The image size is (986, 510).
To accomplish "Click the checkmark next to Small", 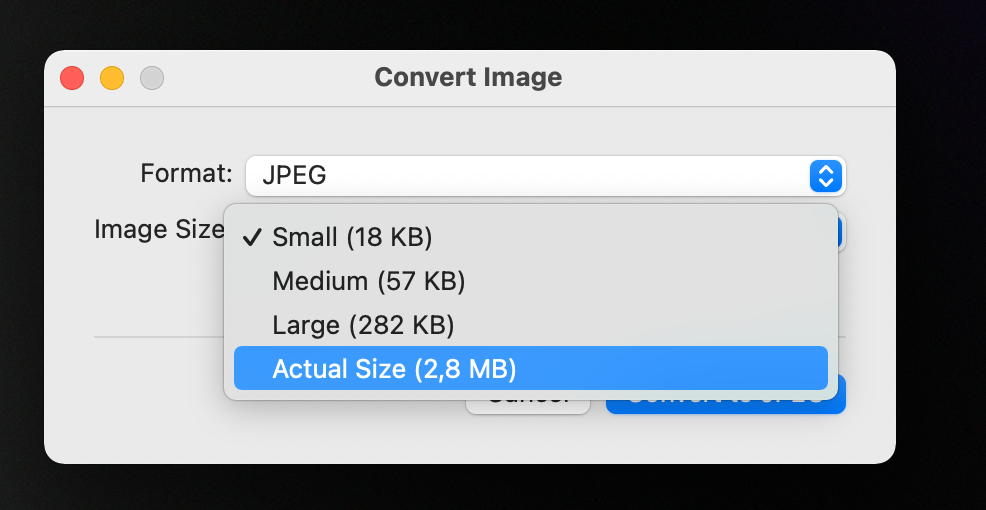I will 252,238.
